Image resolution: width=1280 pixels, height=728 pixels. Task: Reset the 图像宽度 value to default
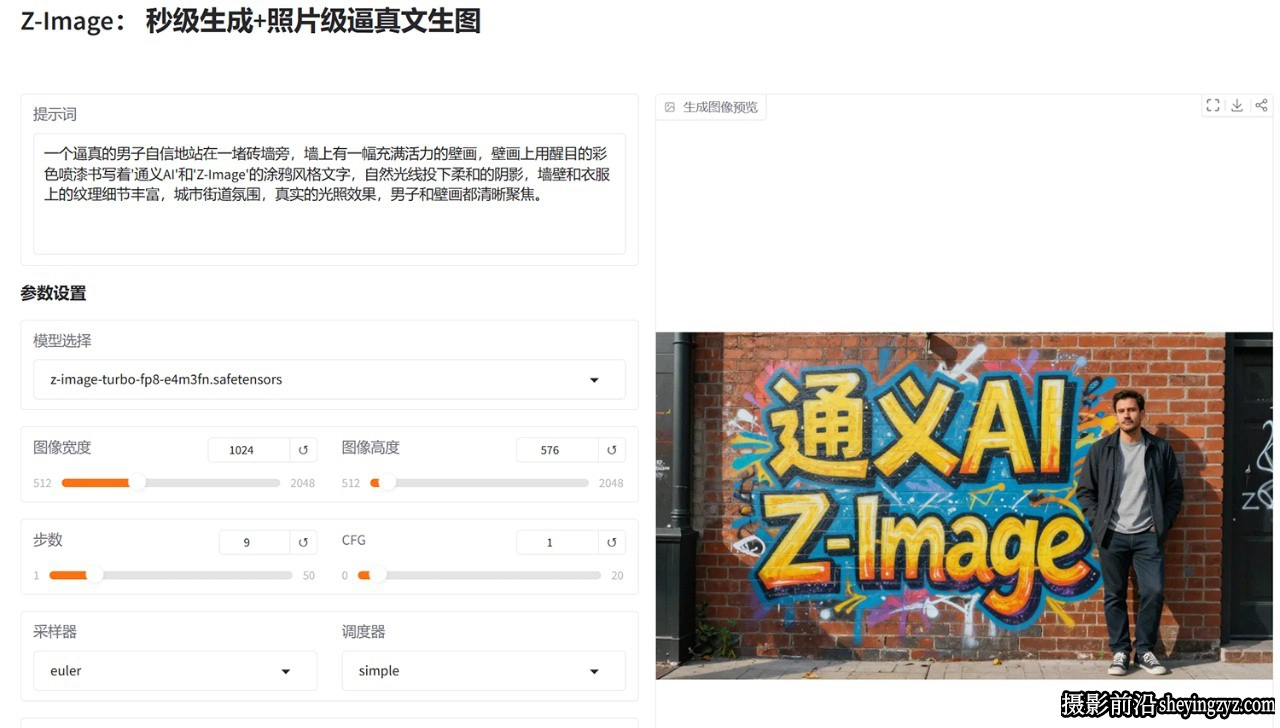tap(303, 450)
